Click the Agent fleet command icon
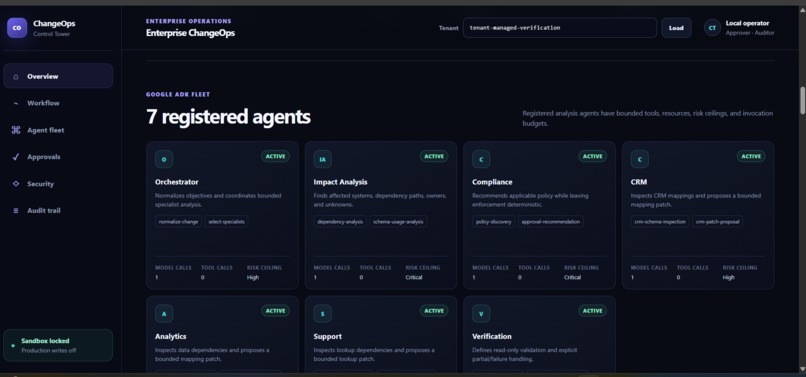The width and height of the screenshot is (806, 377). pyautogui.click(x=16, y=130)
